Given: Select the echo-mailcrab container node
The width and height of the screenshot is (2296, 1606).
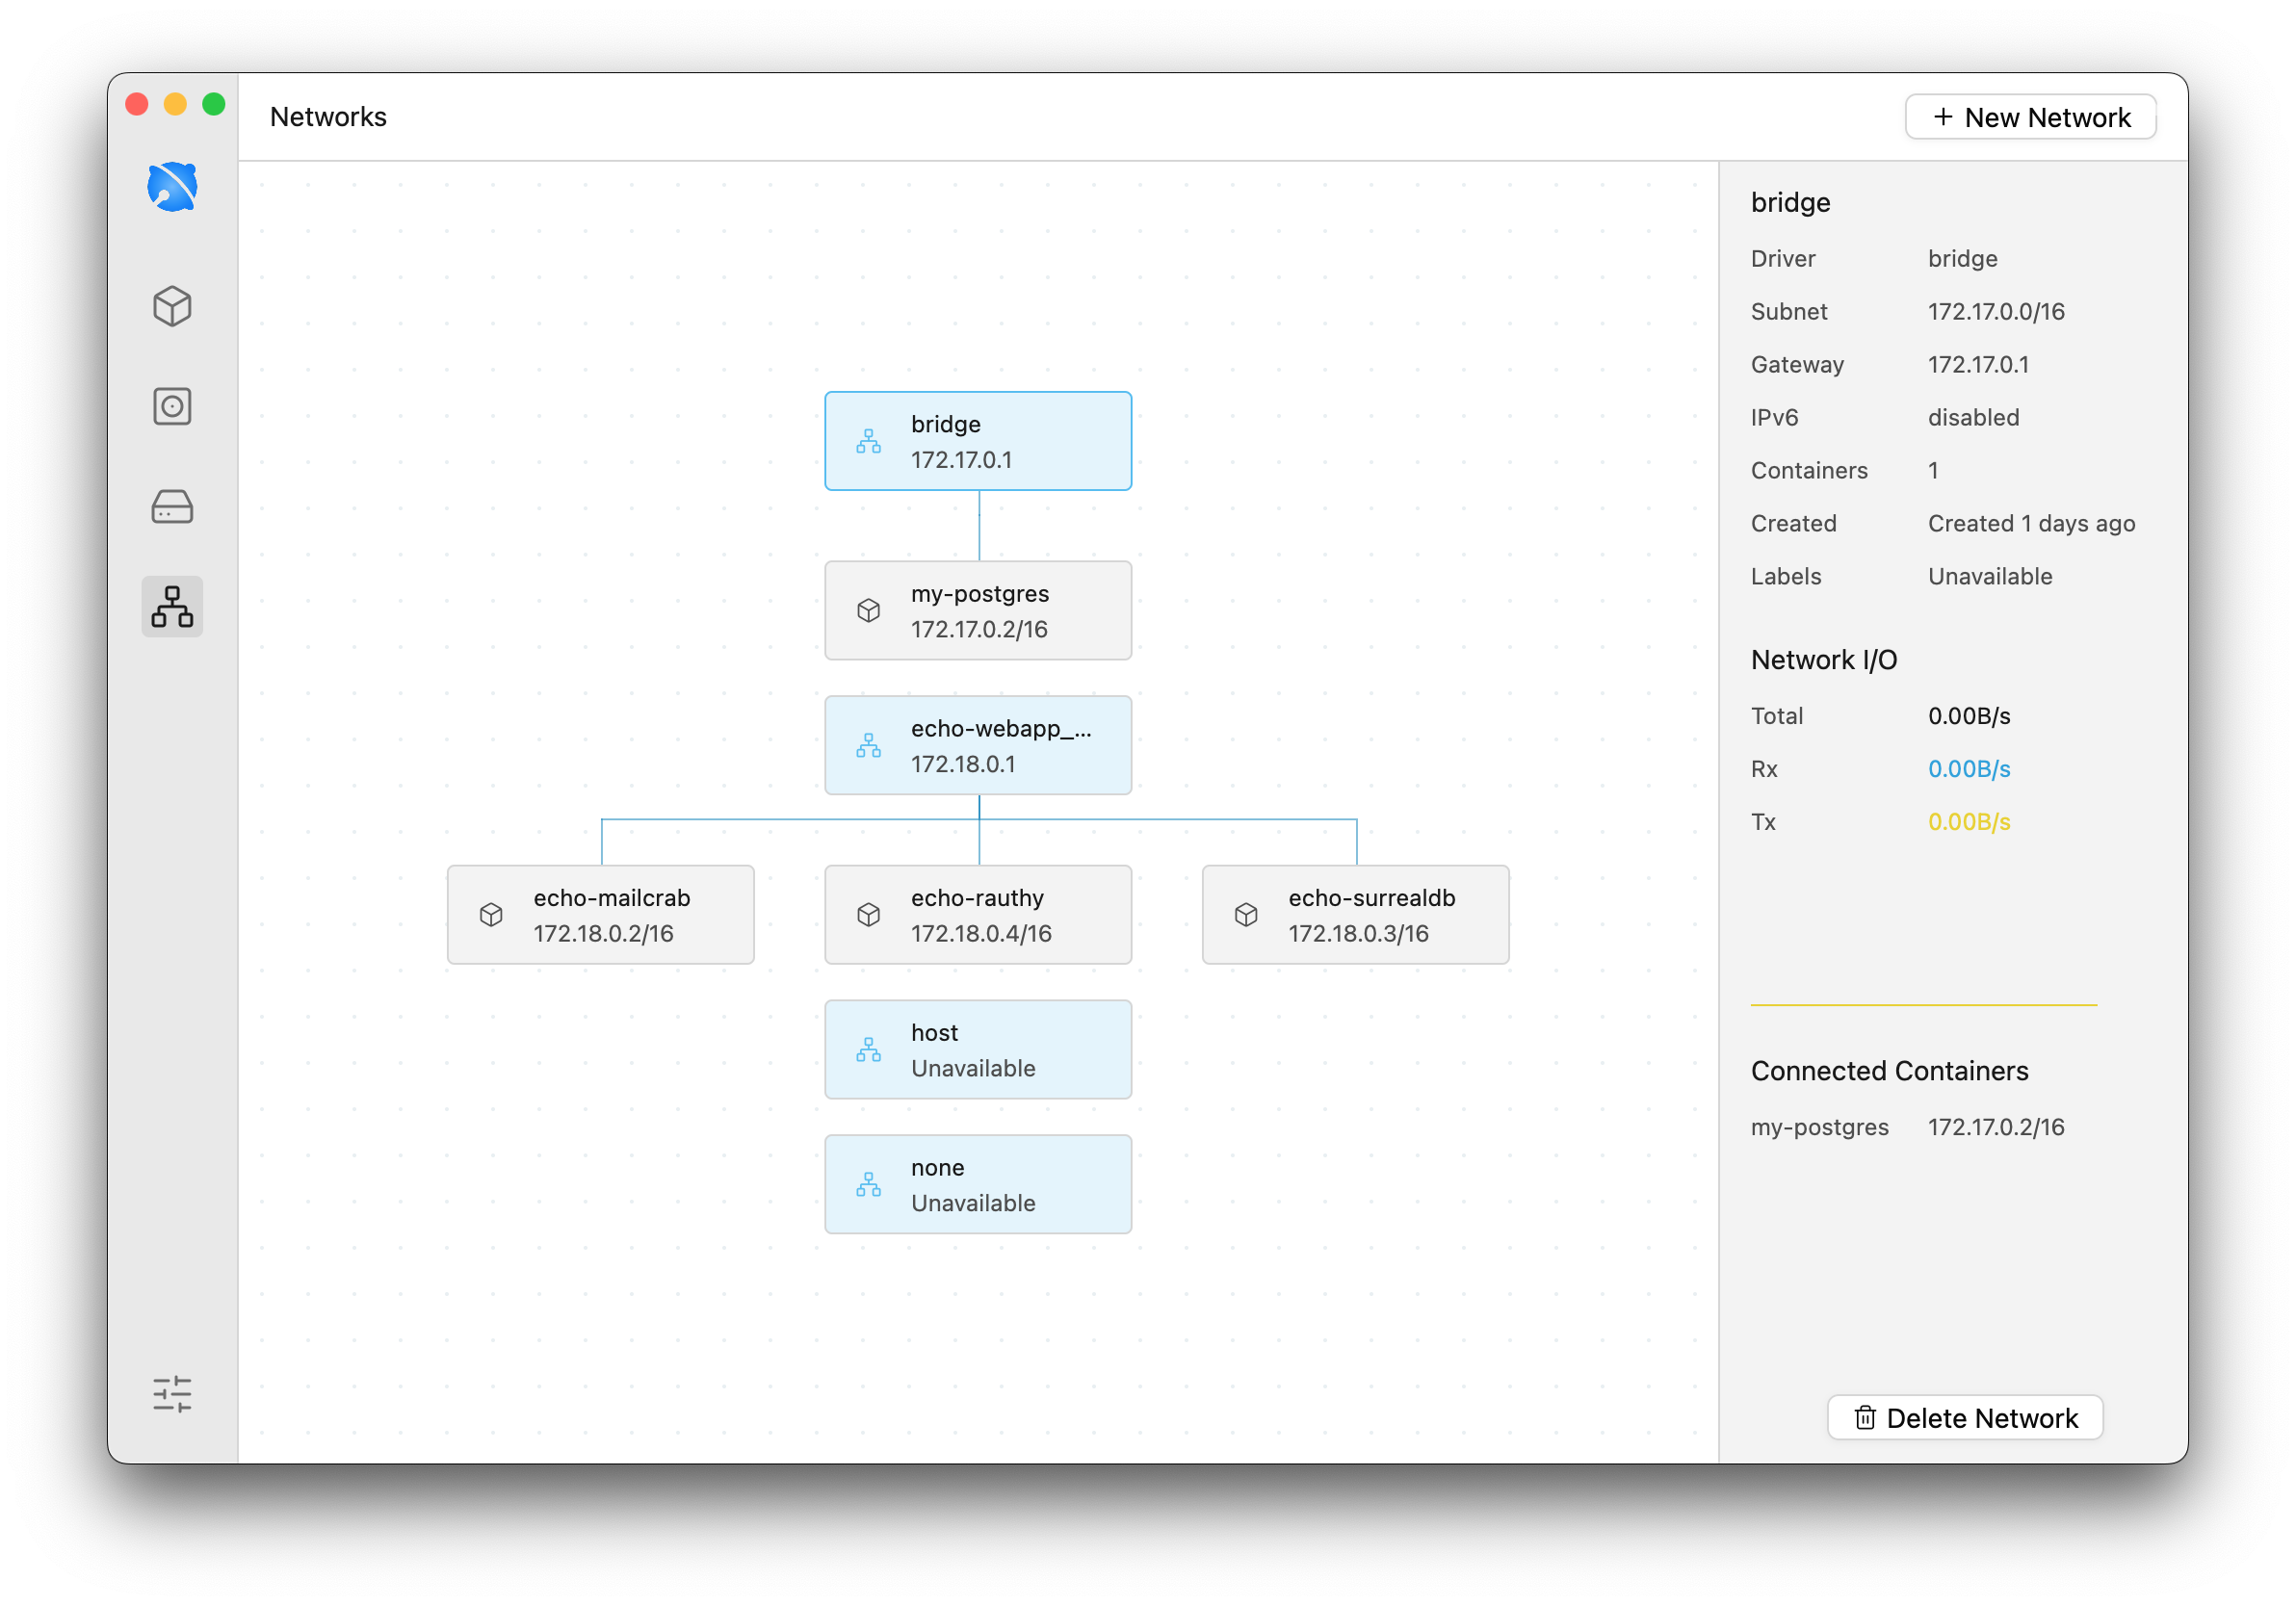Looking at the screenshot, I should 601,914.
